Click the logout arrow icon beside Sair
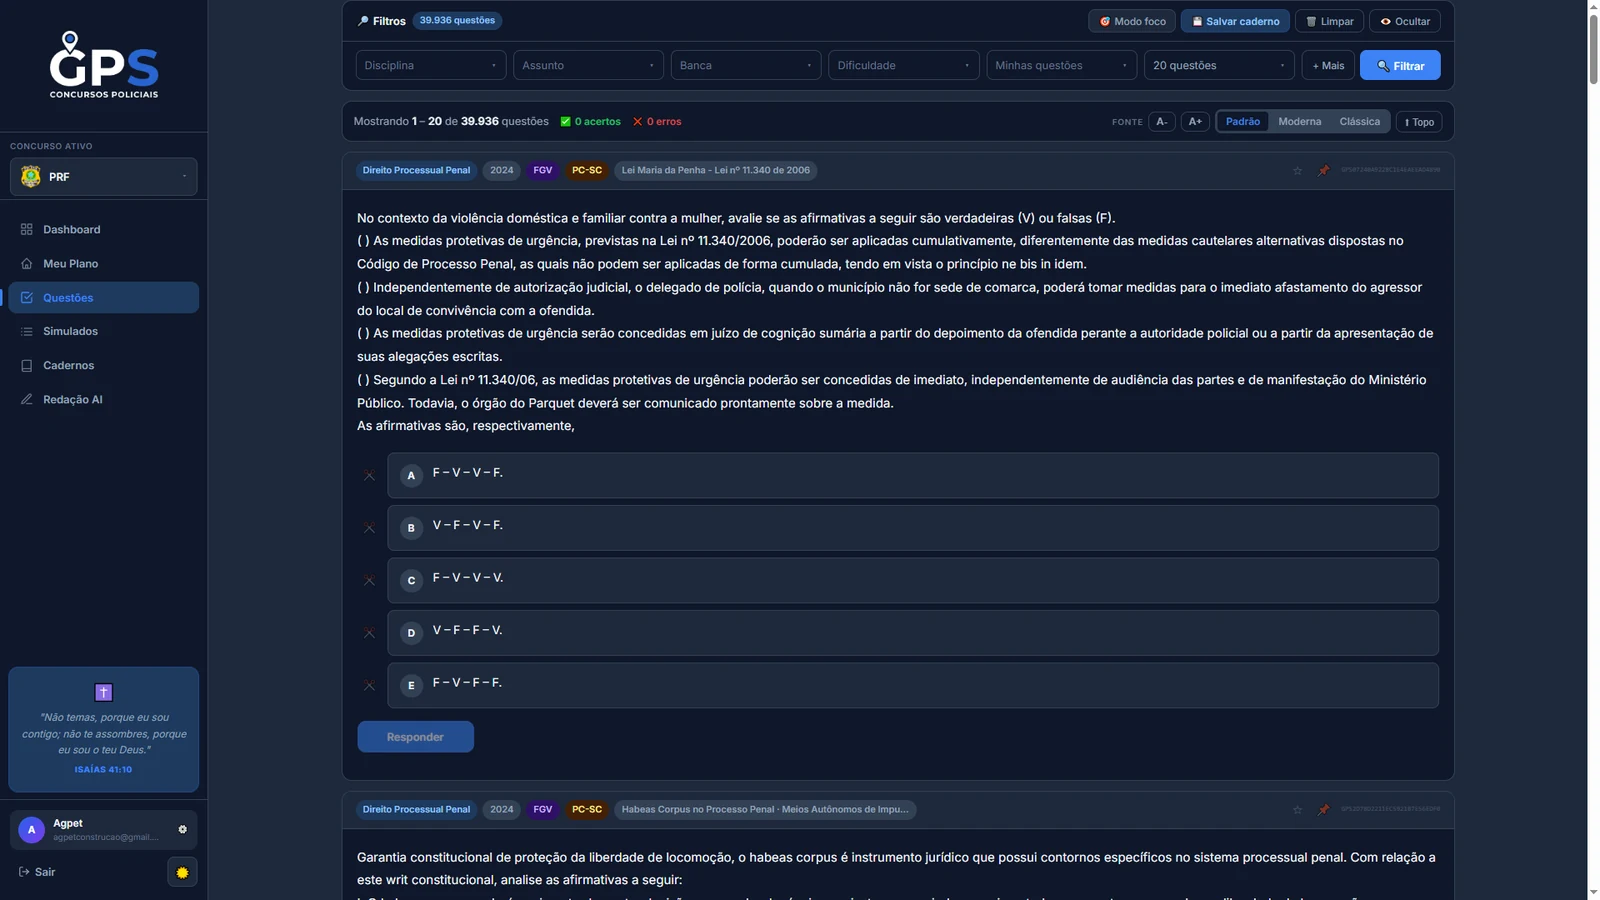Screen dimensions: 1600x900 [x=24, y=872]
